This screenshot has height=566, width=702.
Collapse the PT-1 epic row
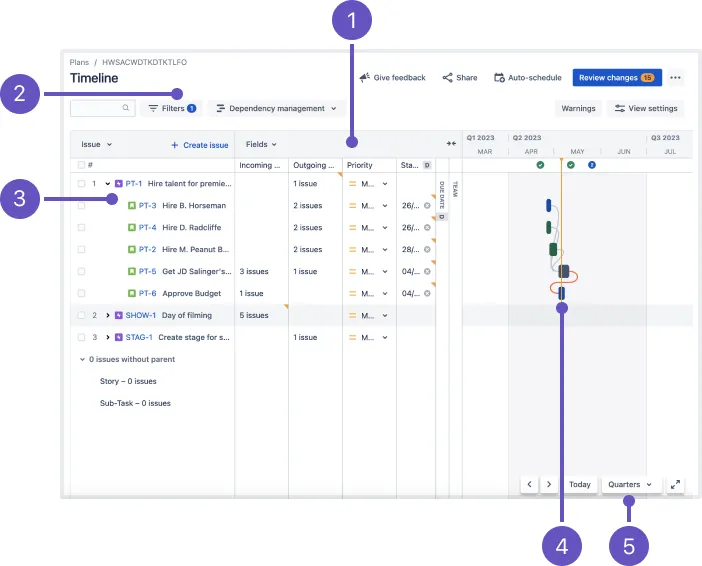coord(107,184)
